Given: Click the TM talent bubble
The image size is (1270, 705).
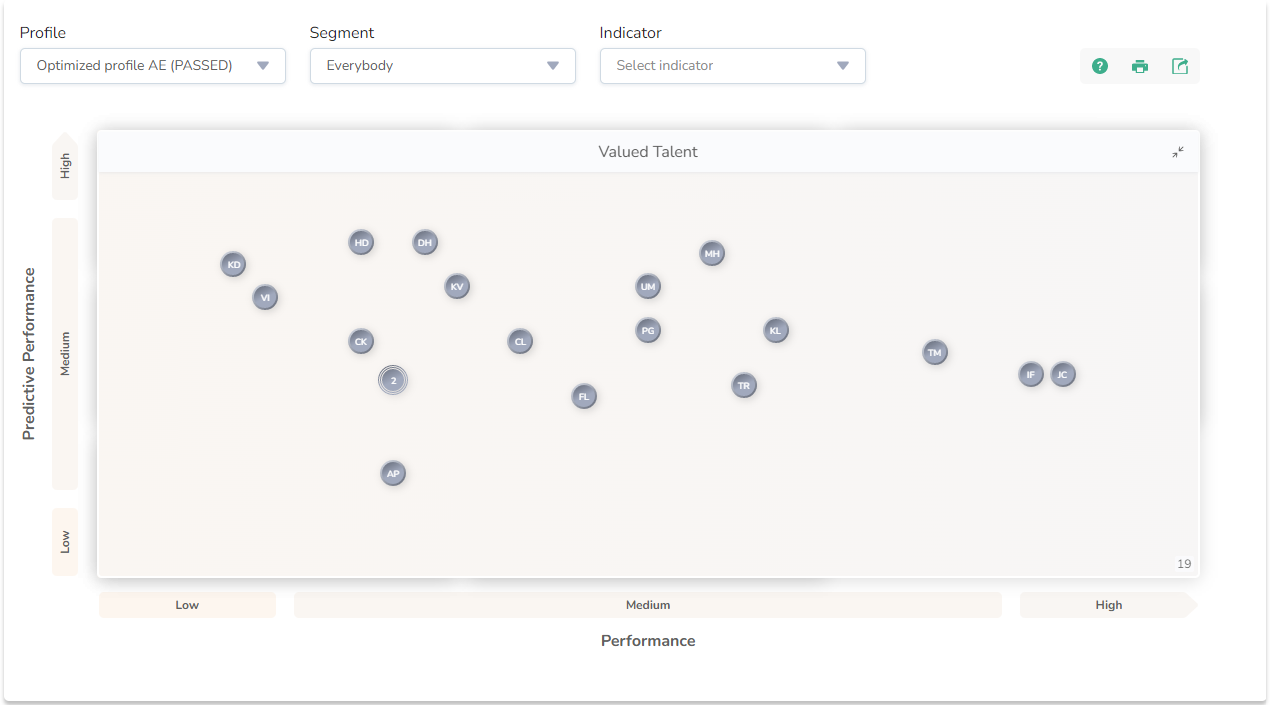Looking at the screenshot, I should point(934,353).
